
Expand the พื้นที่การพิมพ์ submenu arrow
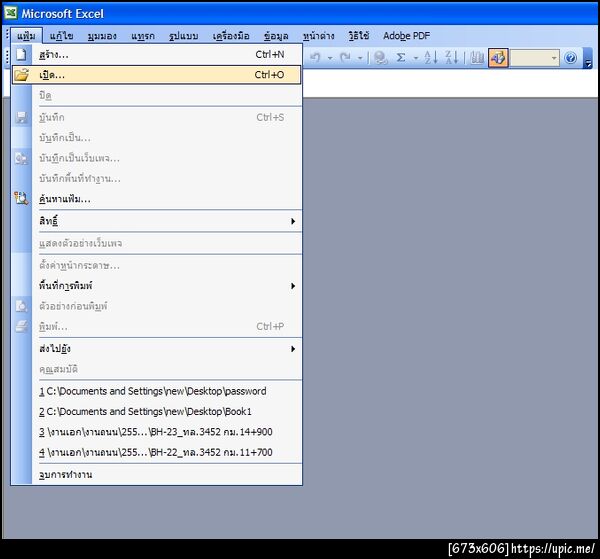pos(293,286)
